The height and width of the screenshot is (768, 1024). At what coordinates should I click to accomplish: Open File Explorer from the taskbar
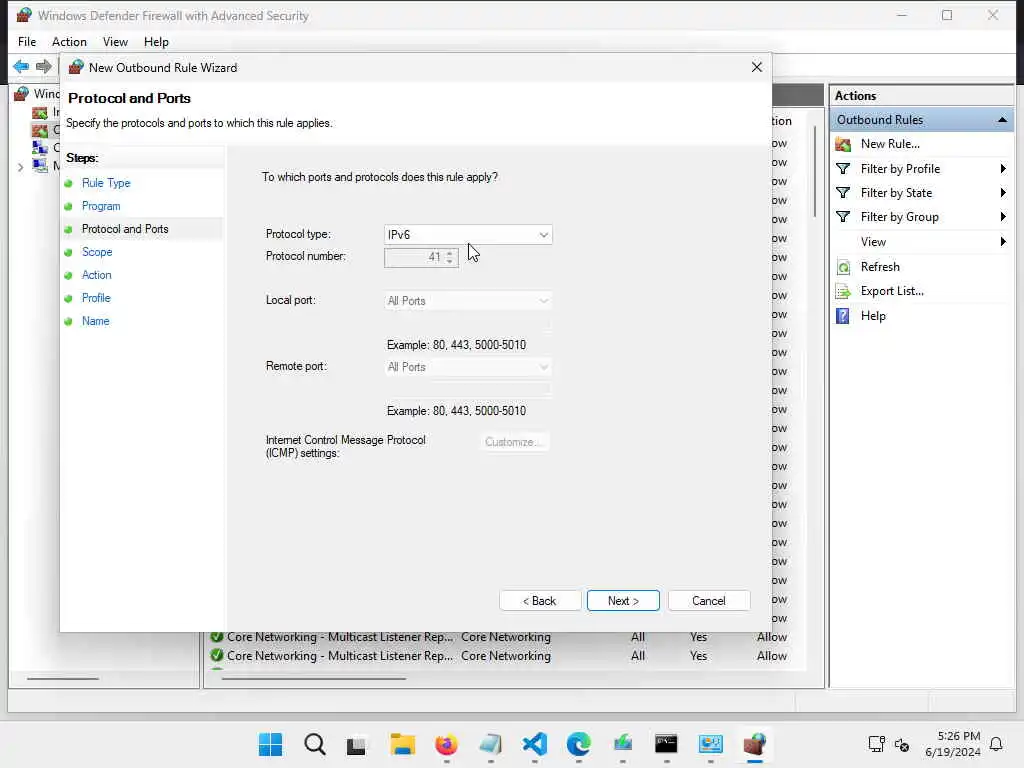(402, 744)
